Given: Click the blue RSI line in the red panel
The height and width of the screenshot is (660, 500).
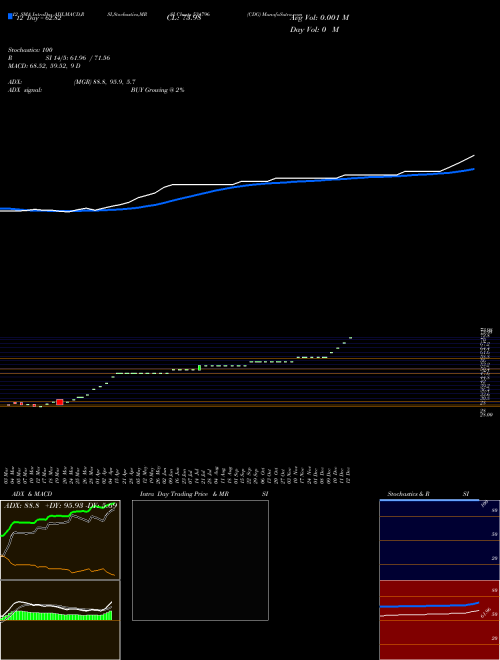Looking at the screenshot, I should 429,605.
